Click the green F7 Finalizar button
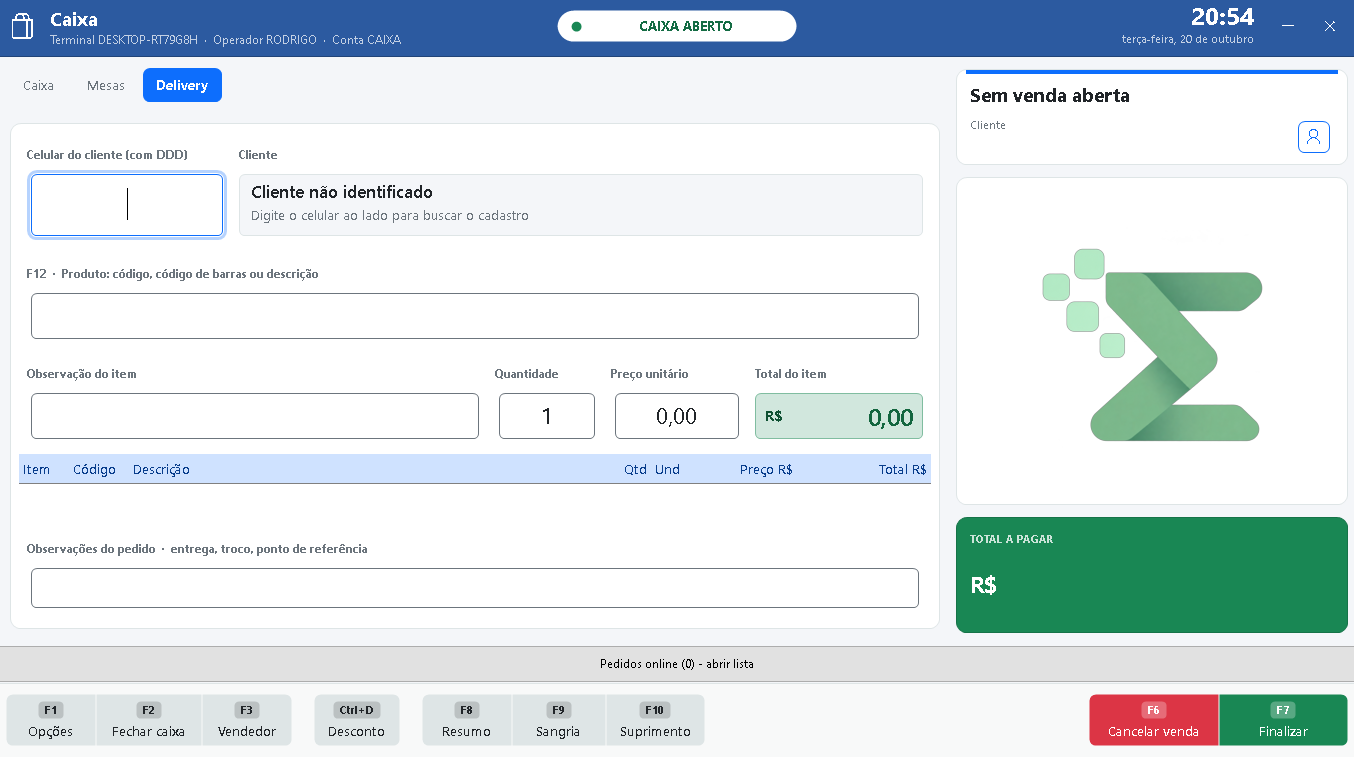Image resolution: width=1354 pixels, height=757 pixels. click(x=1283, y=720)
